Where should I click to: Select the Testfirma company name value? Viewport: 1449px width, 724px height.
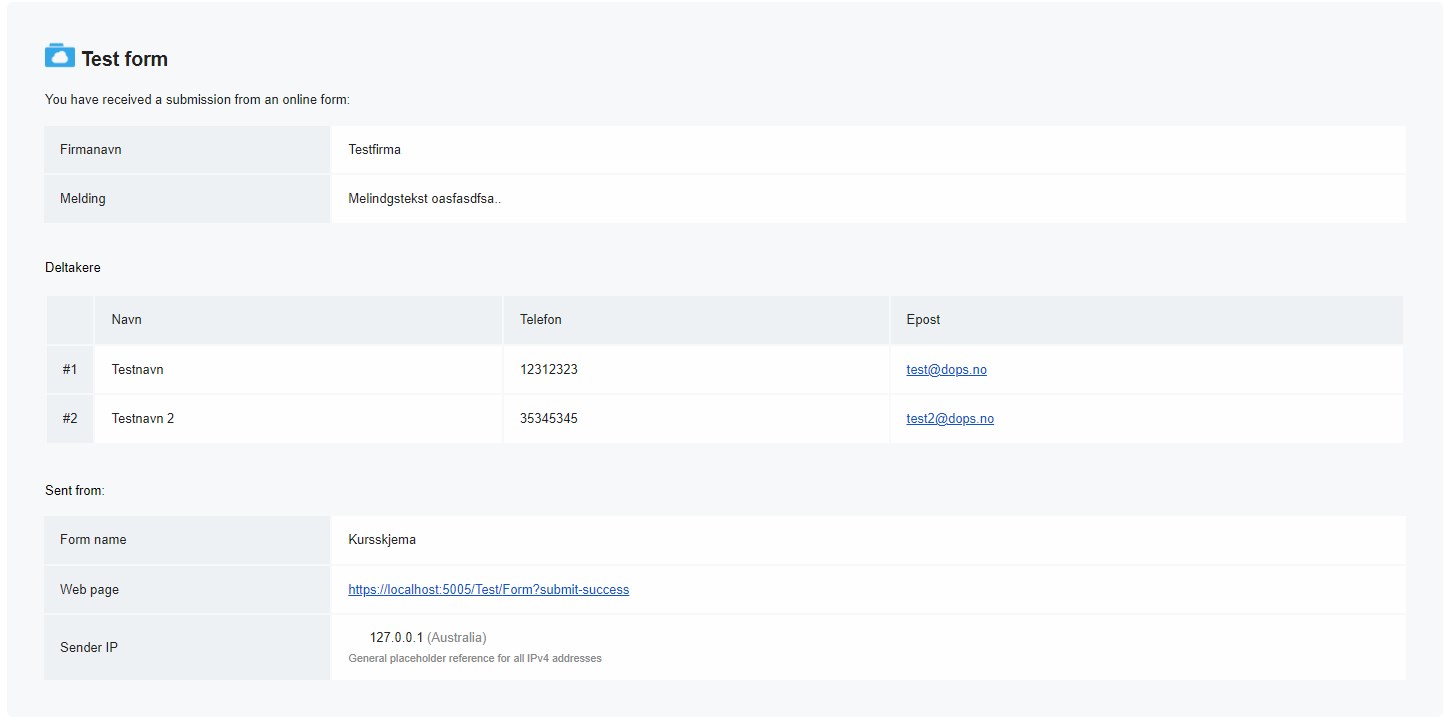tap(374, 150)
